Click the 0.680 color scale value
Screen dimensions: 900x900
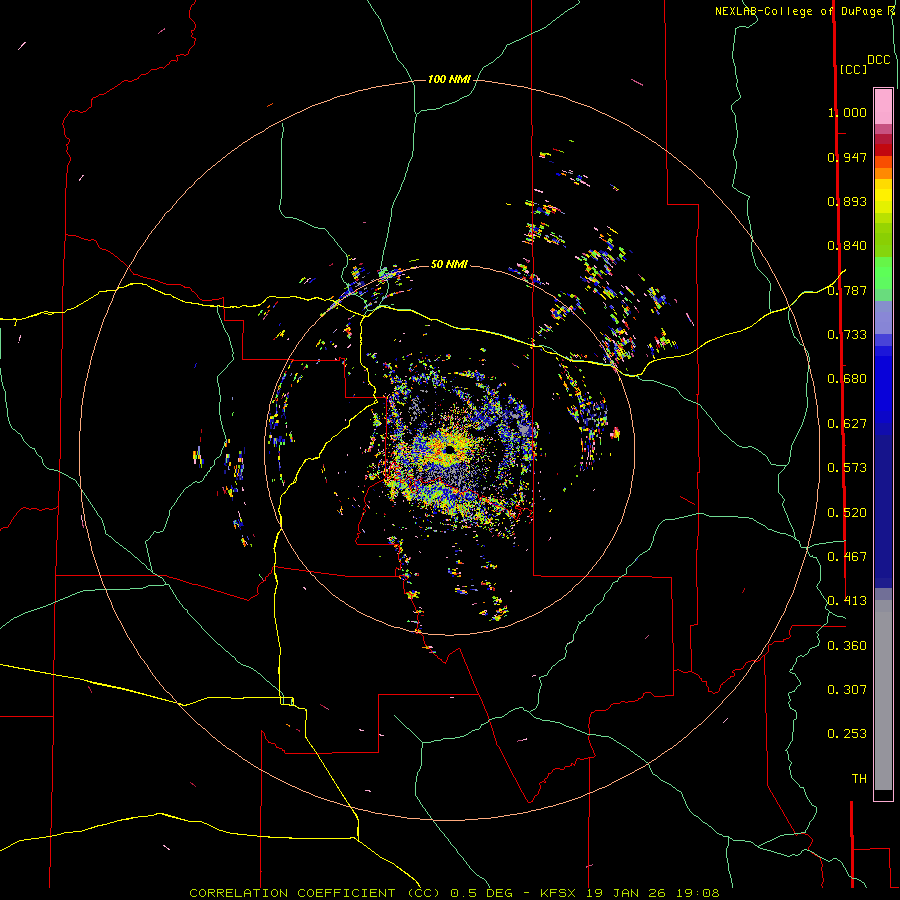point(847,379)
